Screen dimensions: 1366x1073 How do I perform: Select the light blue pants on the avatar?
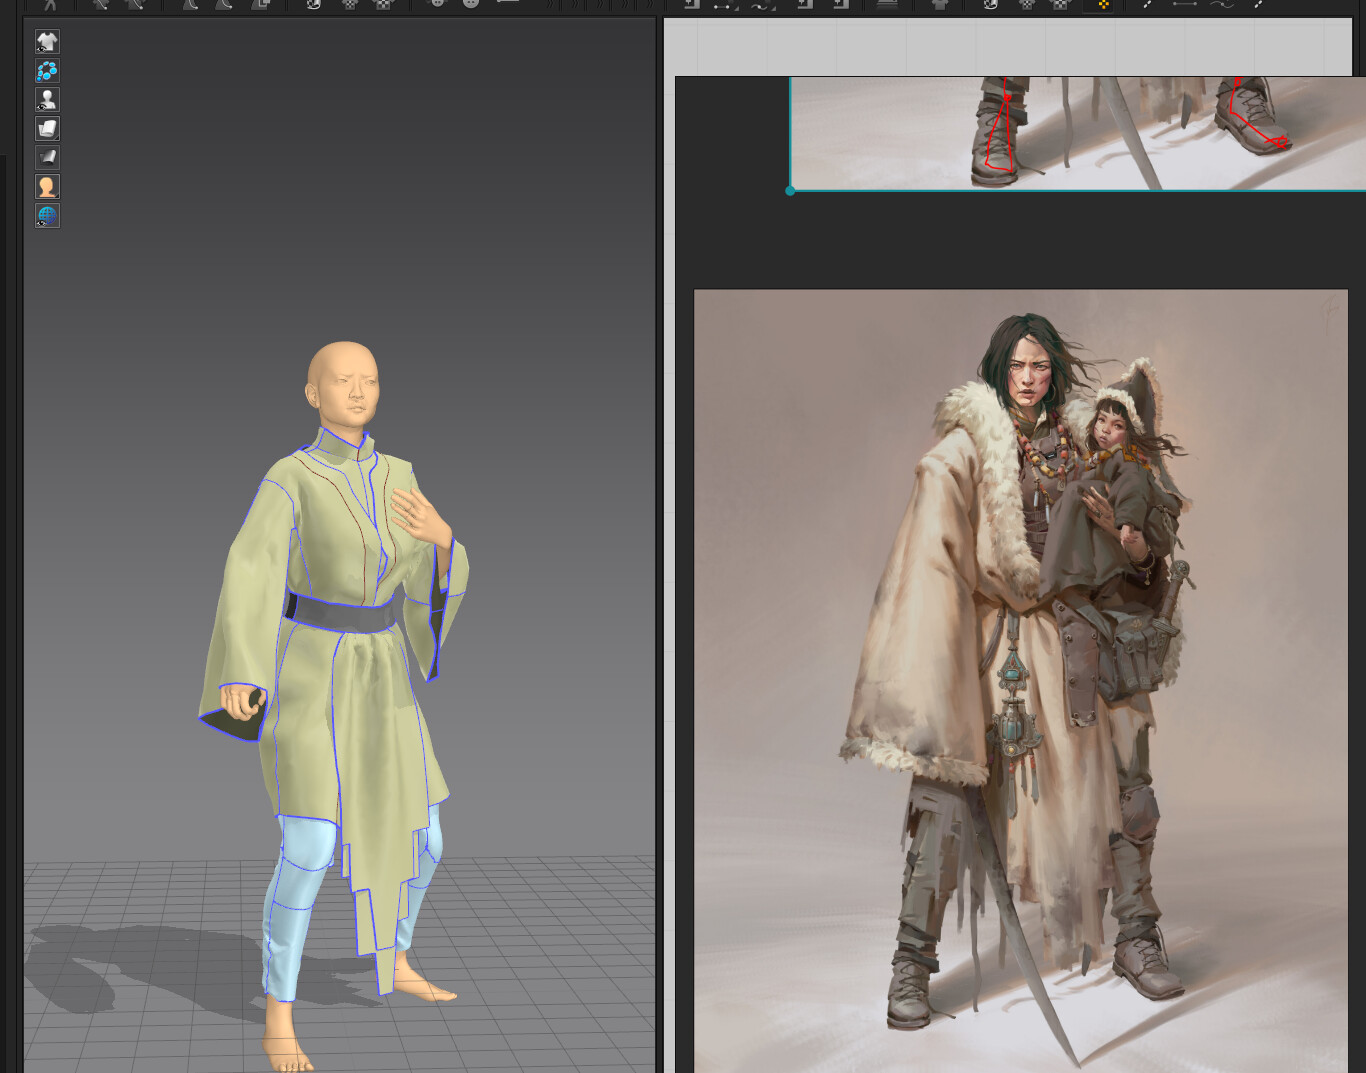pyautogui.click(x=298, y=900)
